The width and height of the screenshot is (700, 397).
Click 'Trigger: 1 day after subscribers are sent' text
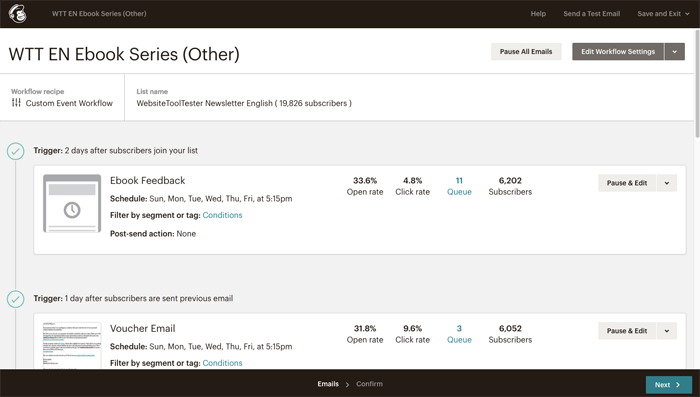tap(133, 298)
